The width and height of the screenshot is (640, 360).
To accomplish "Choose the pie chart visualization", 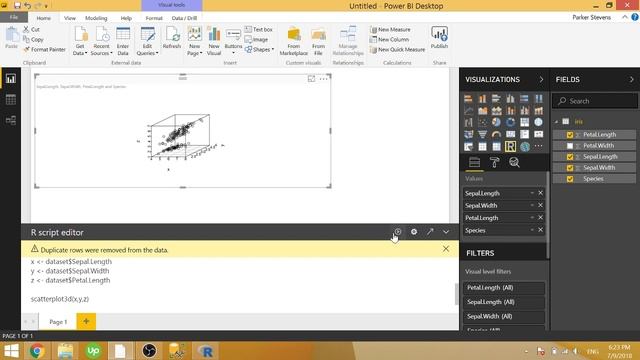I will click(496, 122).
